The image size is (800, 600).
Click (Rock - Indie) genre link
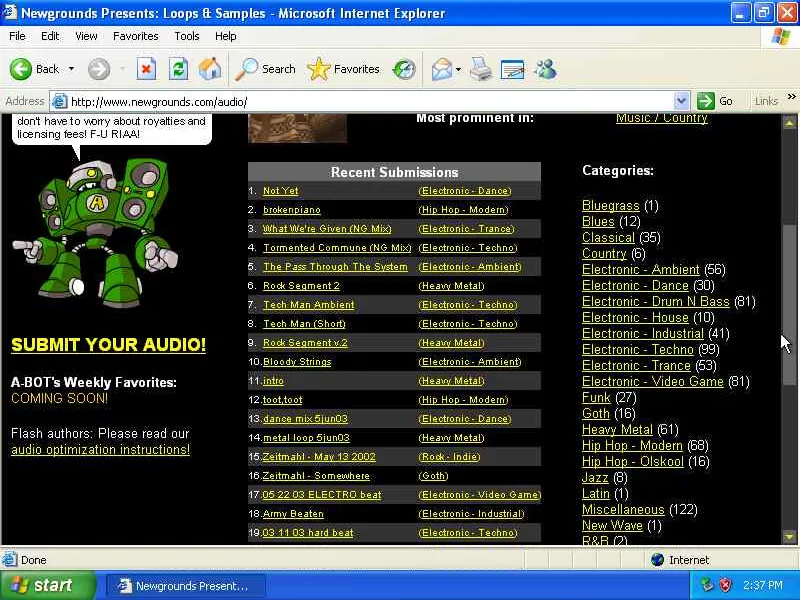coord(449,457)
